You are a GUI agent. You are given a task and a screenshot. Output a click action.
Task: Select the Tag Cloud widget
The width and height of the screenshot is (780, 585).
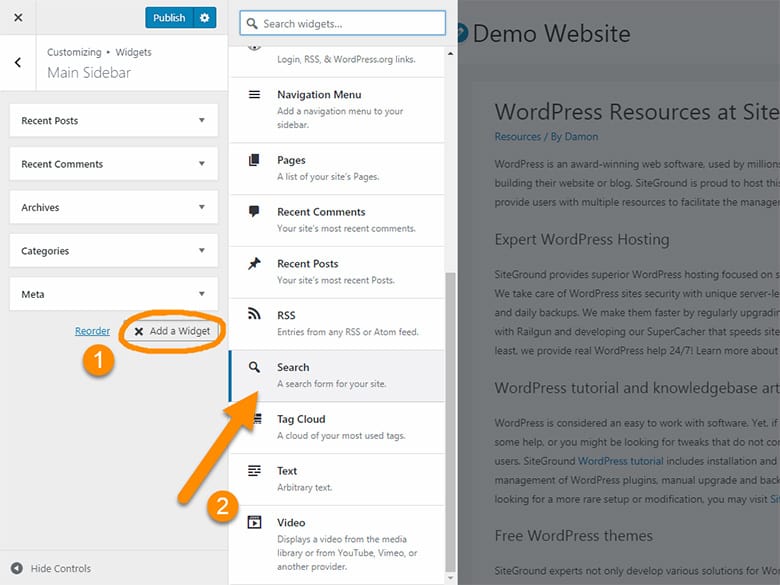[337, 427]
